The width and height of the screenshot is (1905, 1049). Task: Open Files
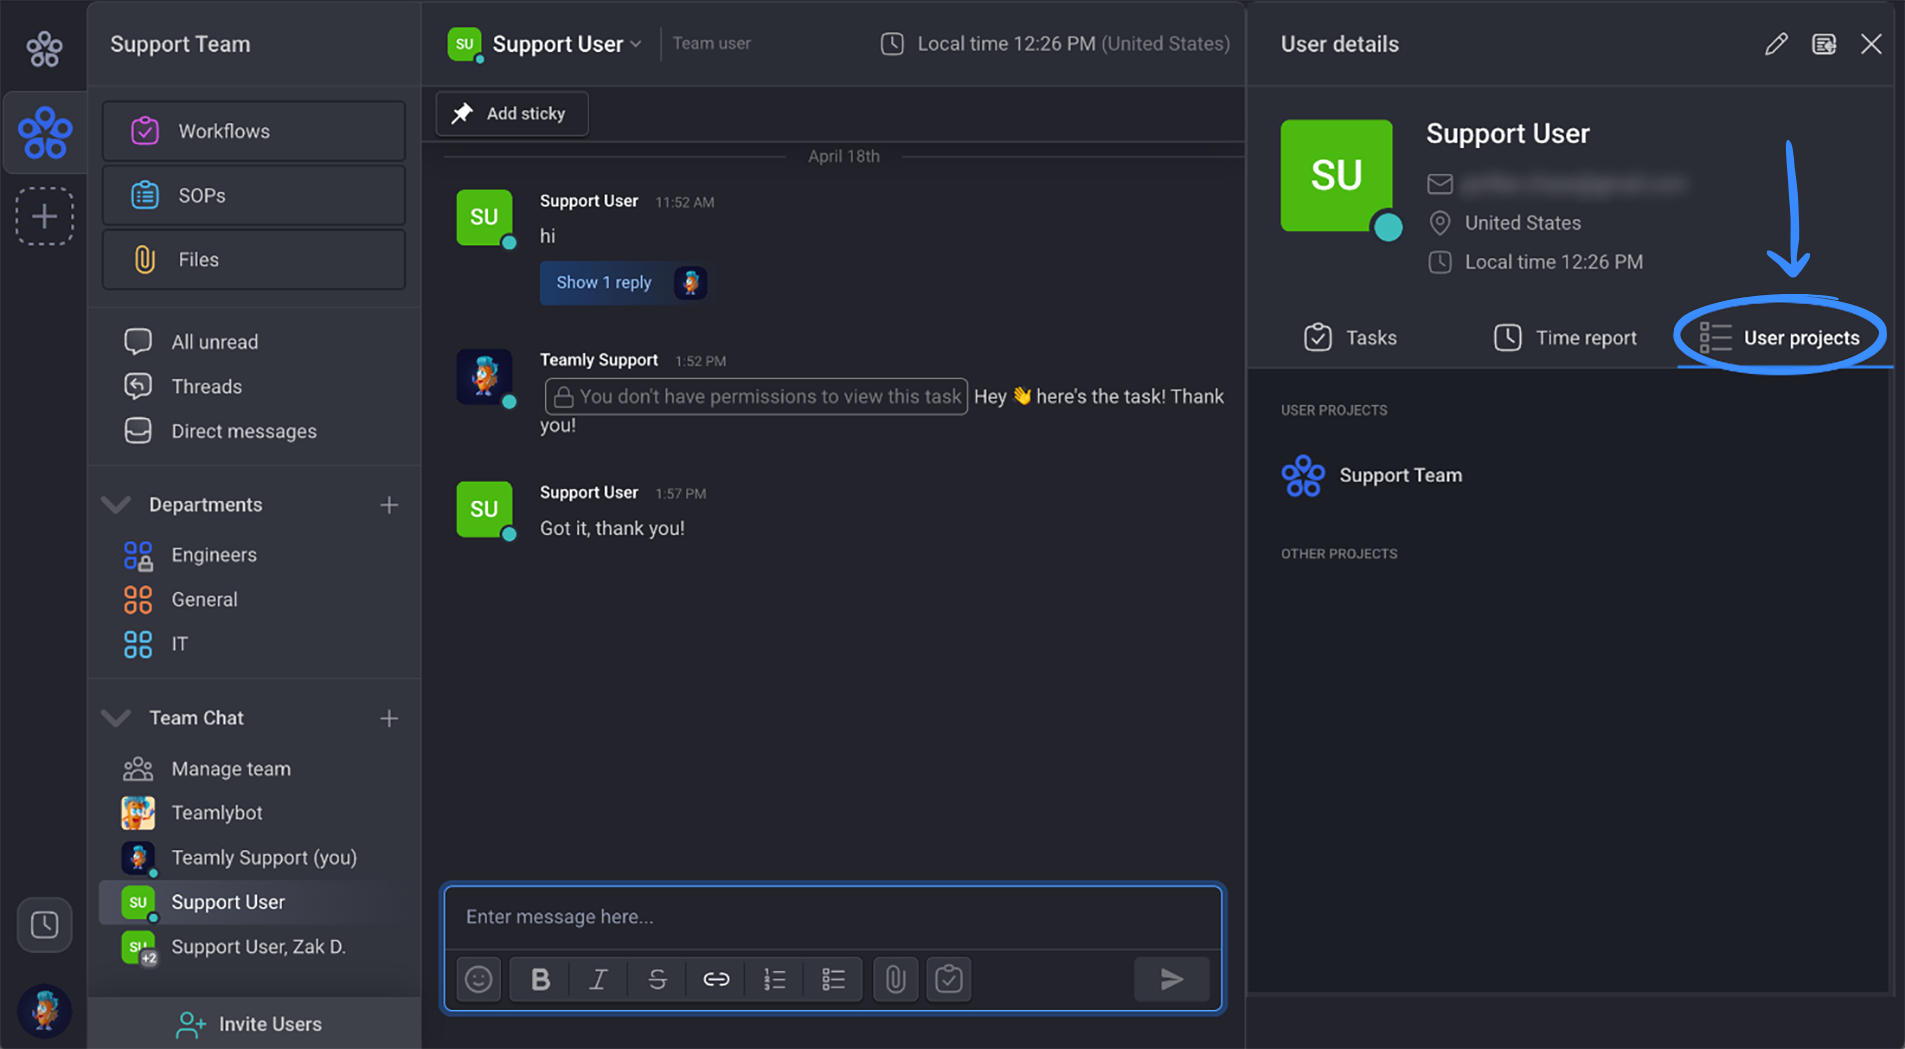254,259
